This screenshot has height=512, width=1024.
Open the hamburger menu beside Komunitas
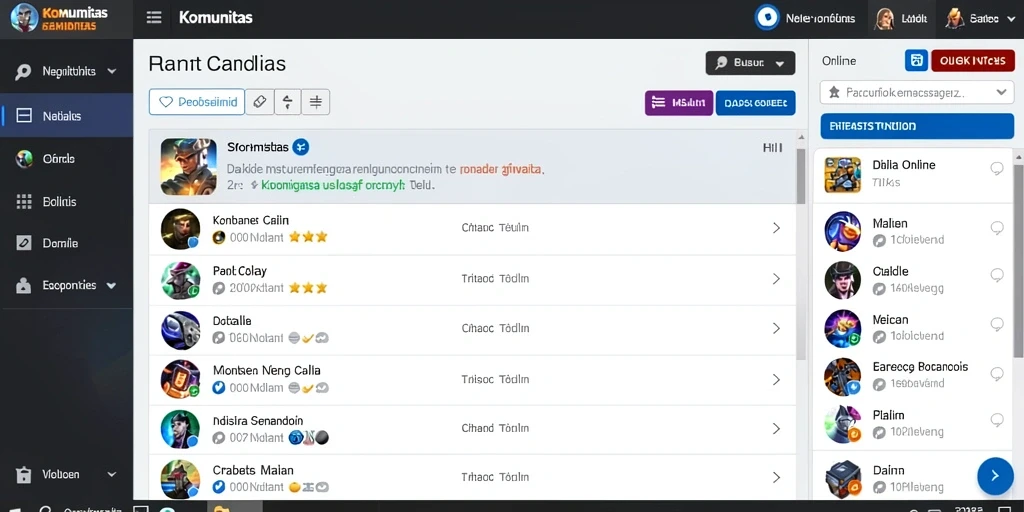click(x=154, y=18)
